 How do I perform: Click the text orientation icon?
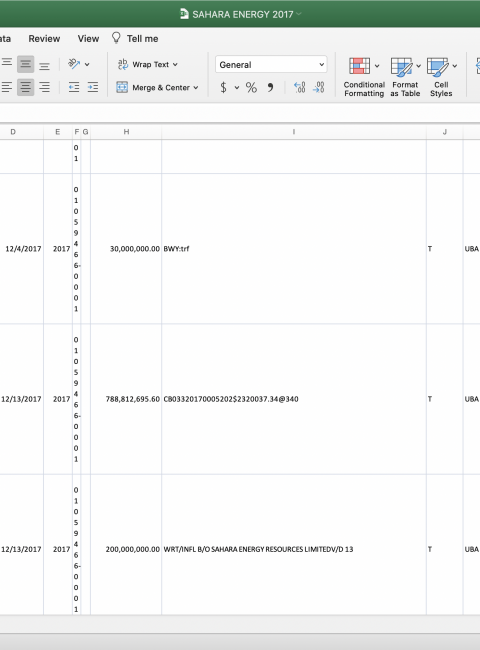74,64
